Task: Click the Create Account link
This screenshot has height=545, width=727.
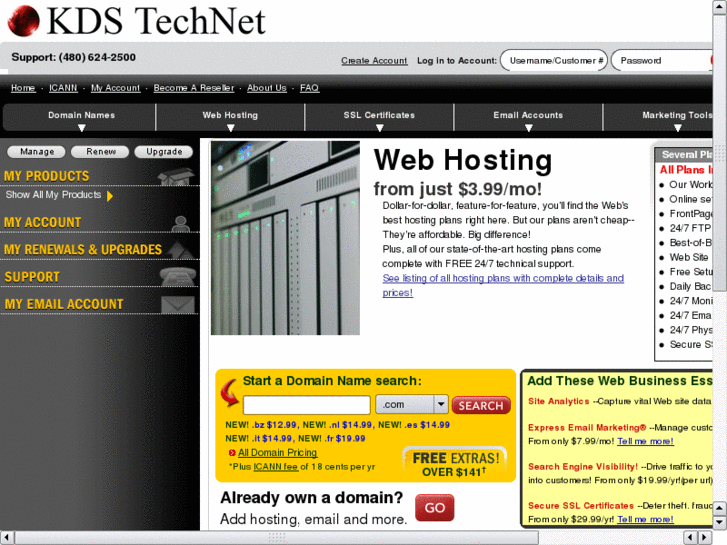Action: coord(374,61)
